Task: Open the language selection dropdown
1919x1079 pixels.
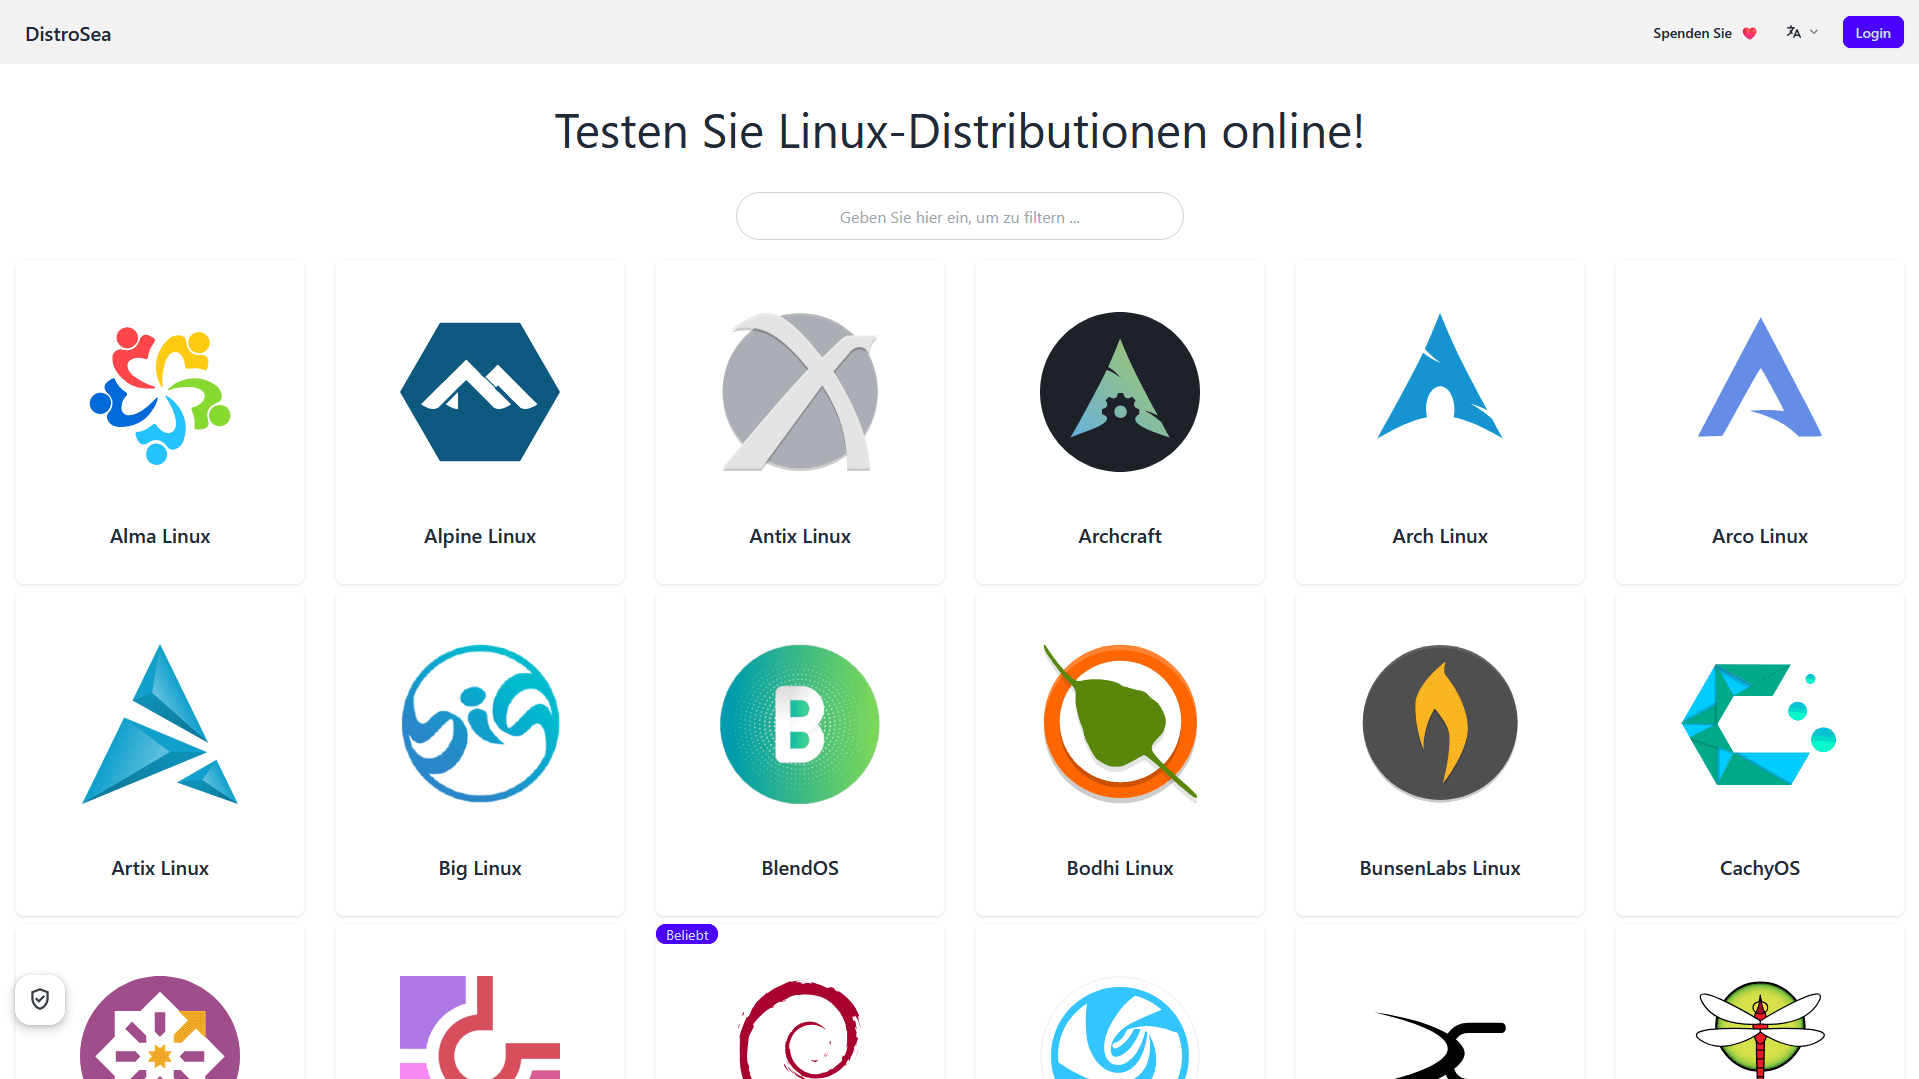Action: point(1794,32)
